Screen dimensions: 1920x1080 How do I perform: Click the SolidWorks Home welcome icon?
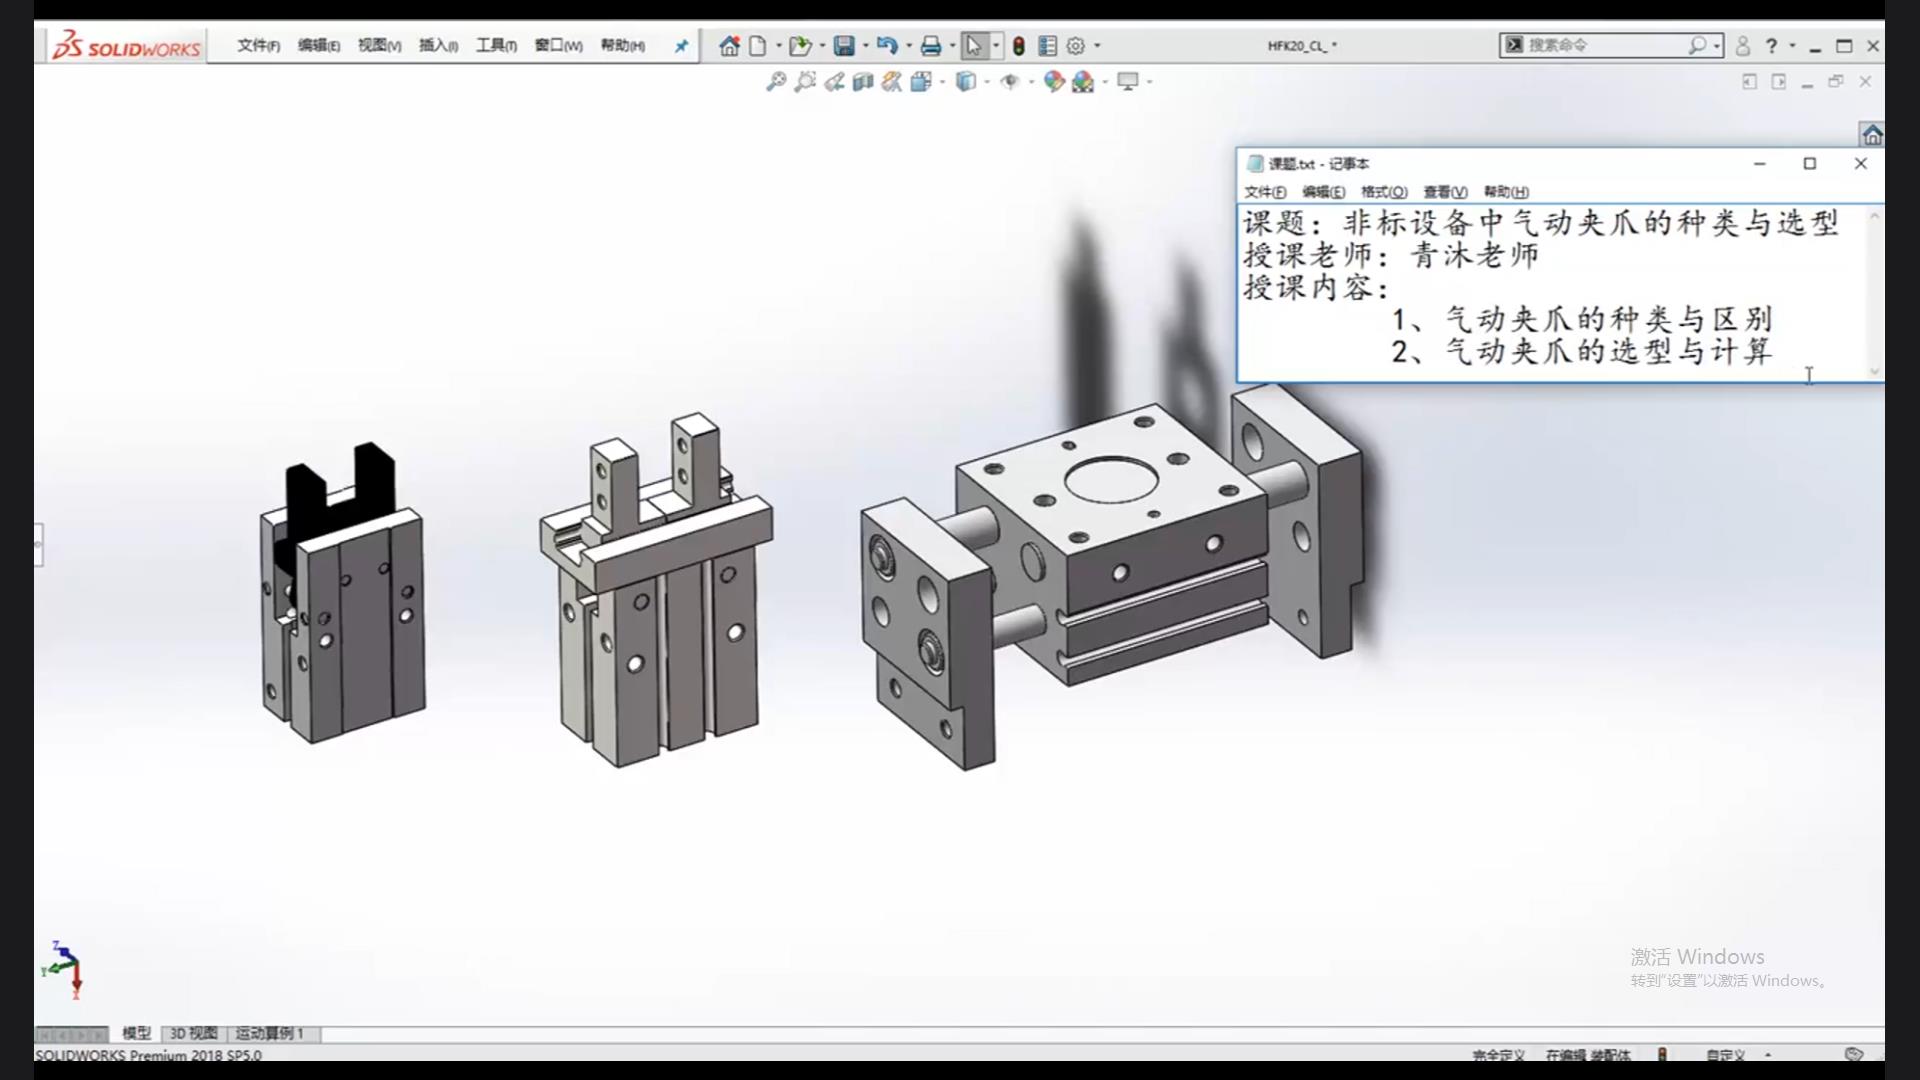click(x=729, y=46)
